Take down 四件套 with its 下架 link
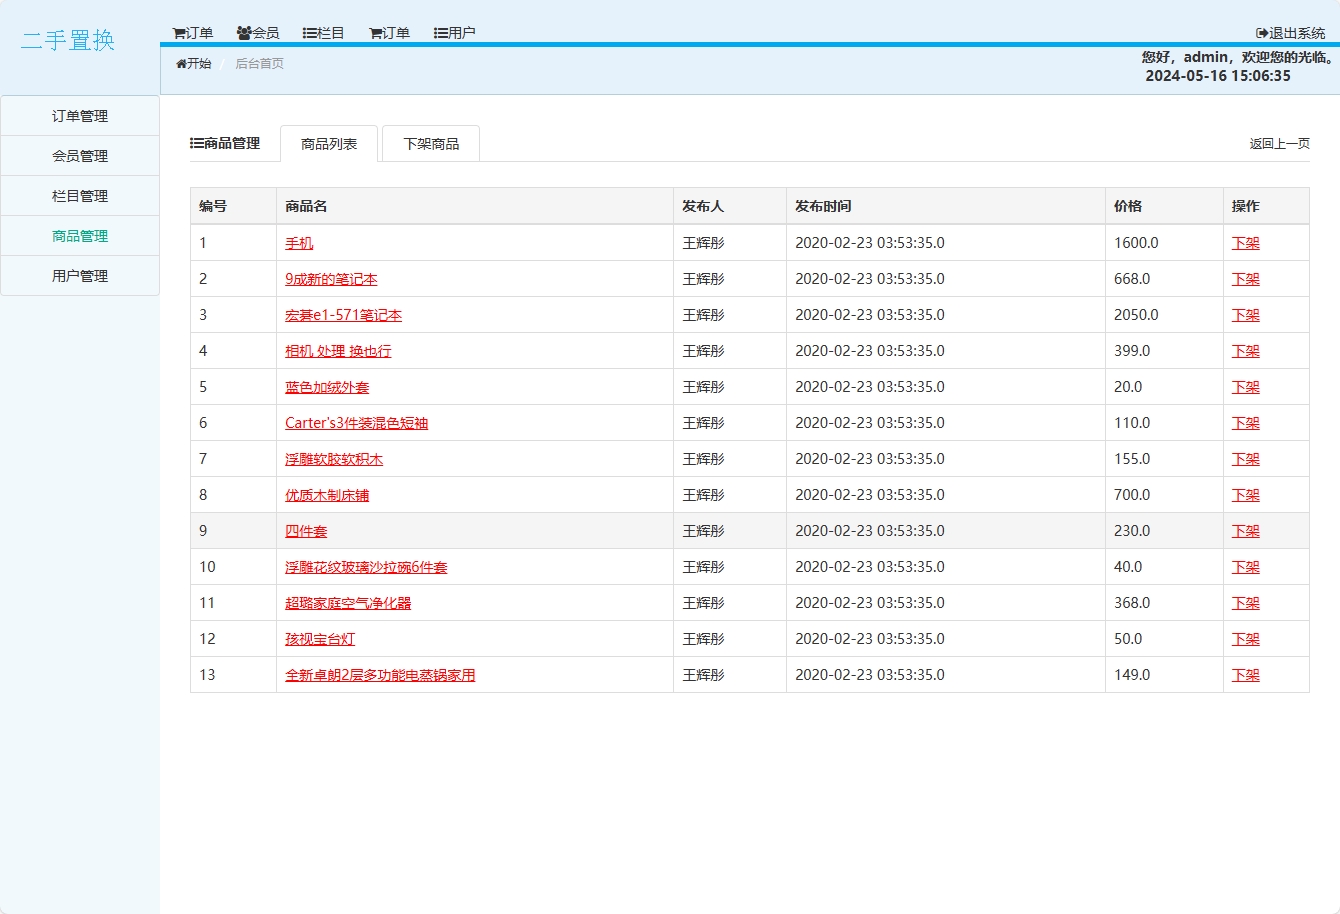 pos(1245,531)
